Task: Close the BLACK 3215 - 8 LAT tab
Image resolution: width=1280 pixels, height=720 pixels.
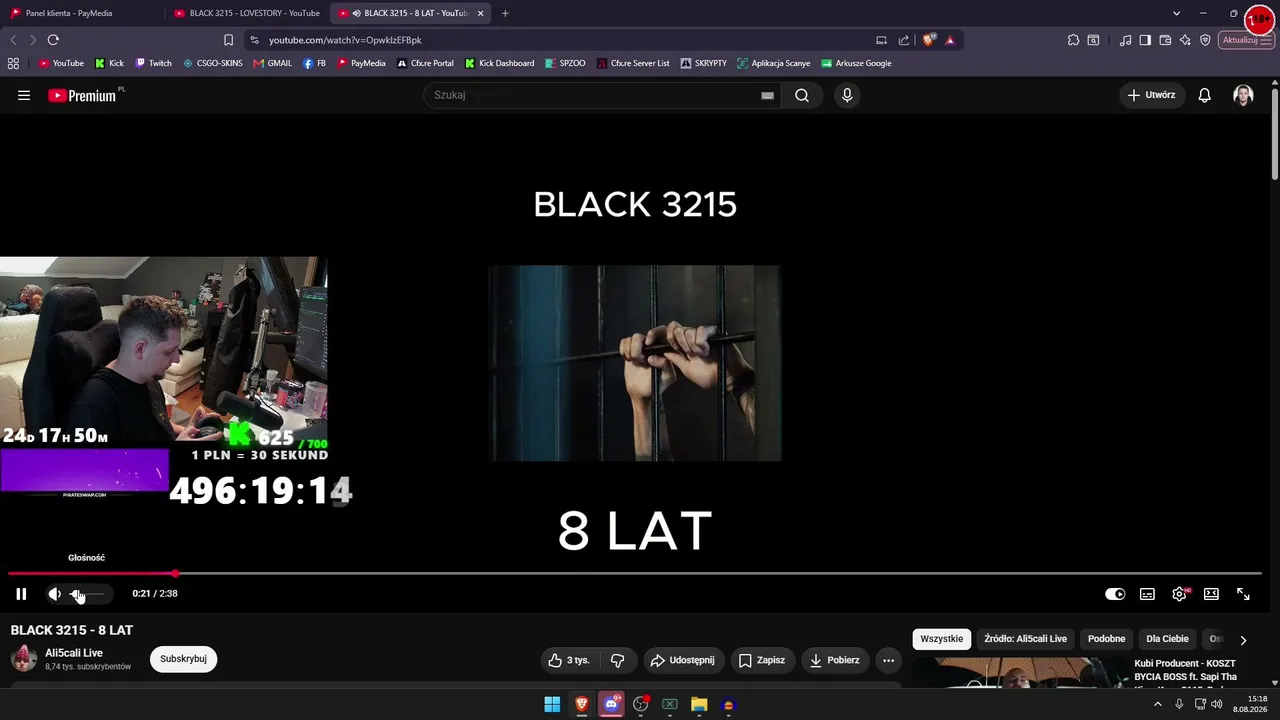Action: (x=480, y=13)
